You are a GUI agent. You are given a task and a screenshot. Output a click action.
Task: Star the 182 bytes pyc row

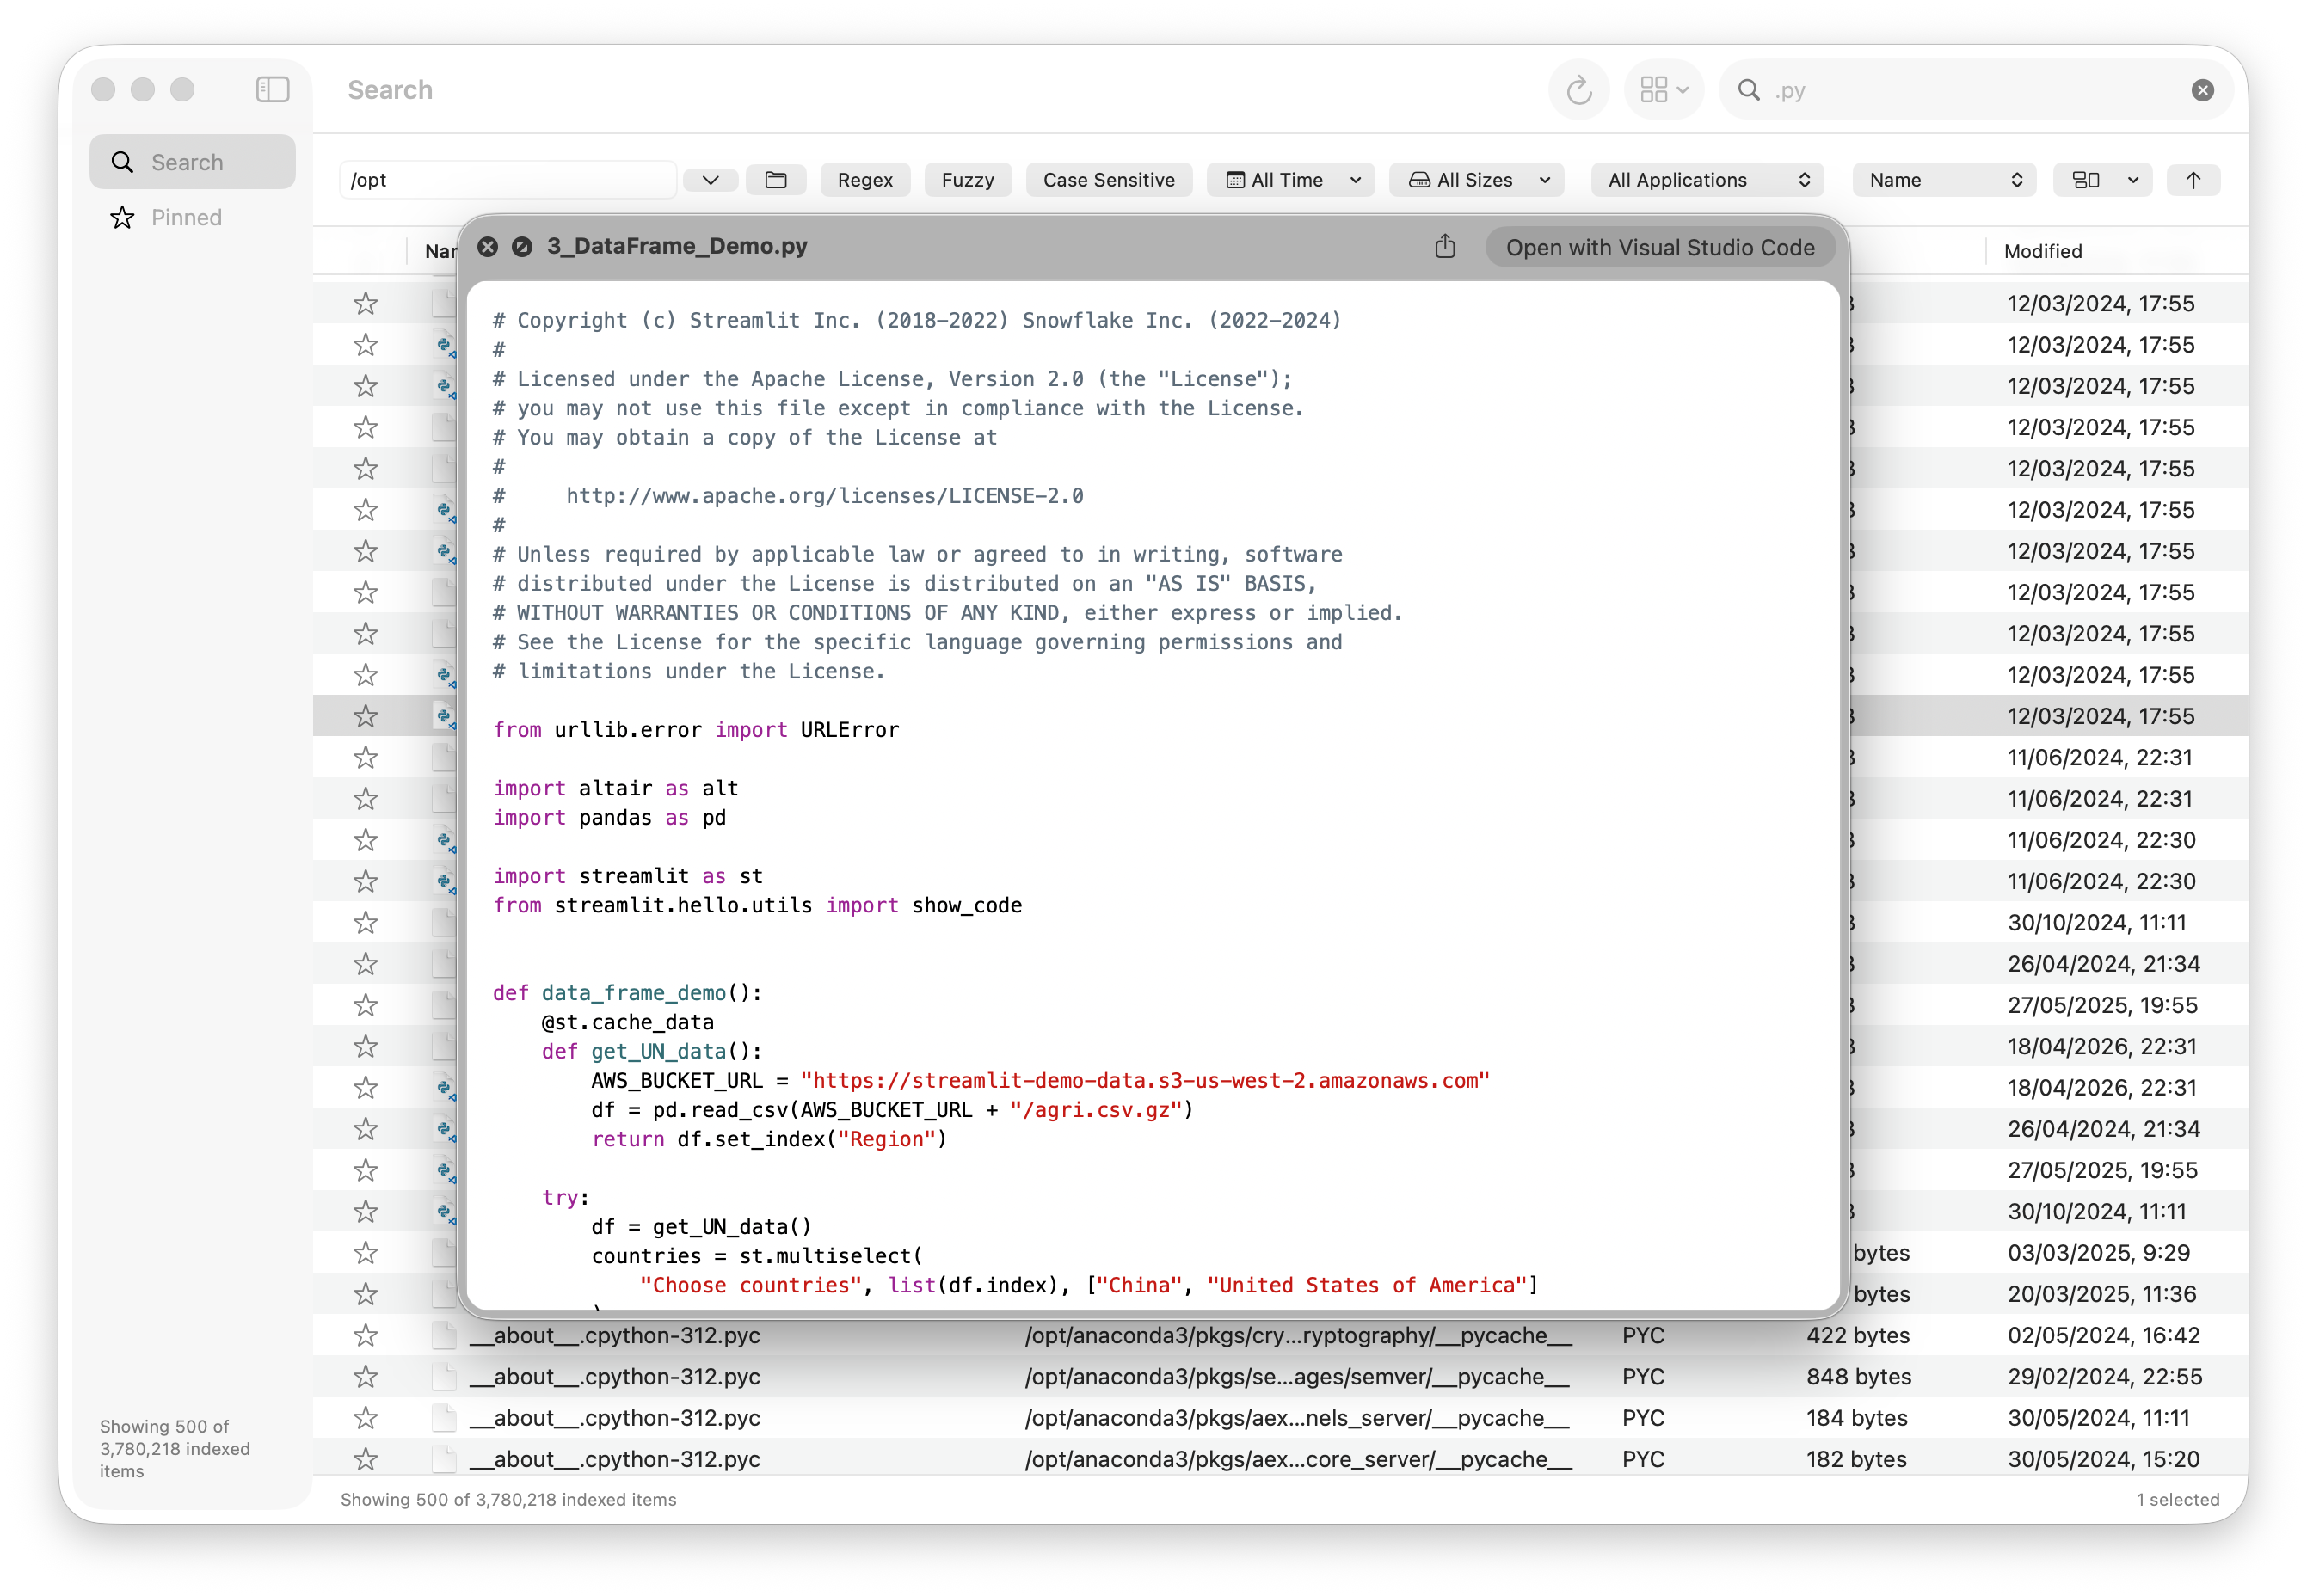point(365,1459)
